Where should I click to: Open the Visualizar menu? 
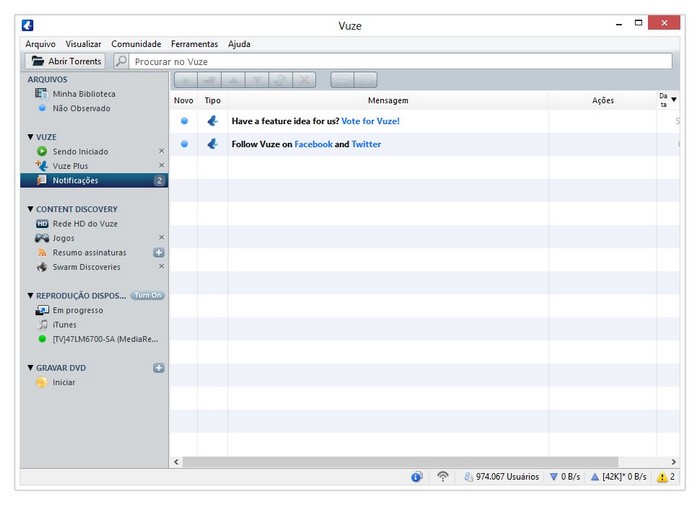click(83, 44)
